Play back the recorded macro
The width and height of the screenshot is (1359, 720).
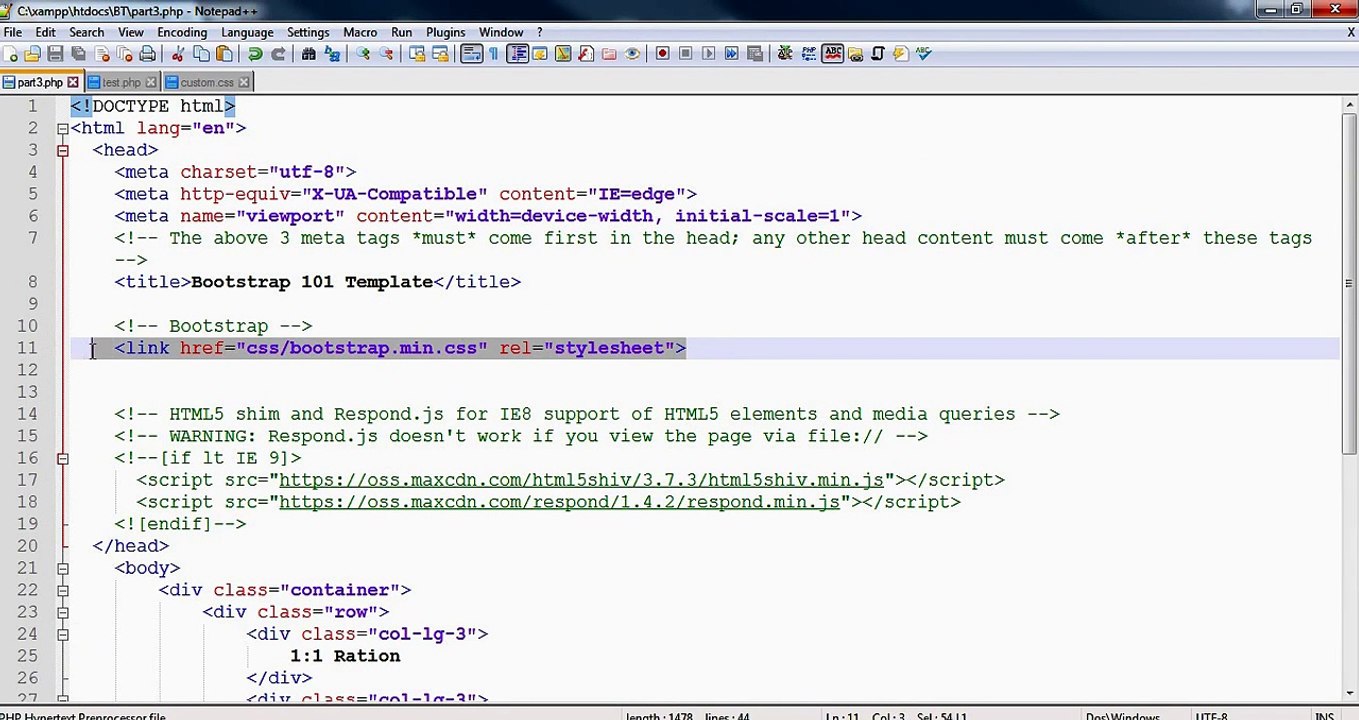coord(708,54)
